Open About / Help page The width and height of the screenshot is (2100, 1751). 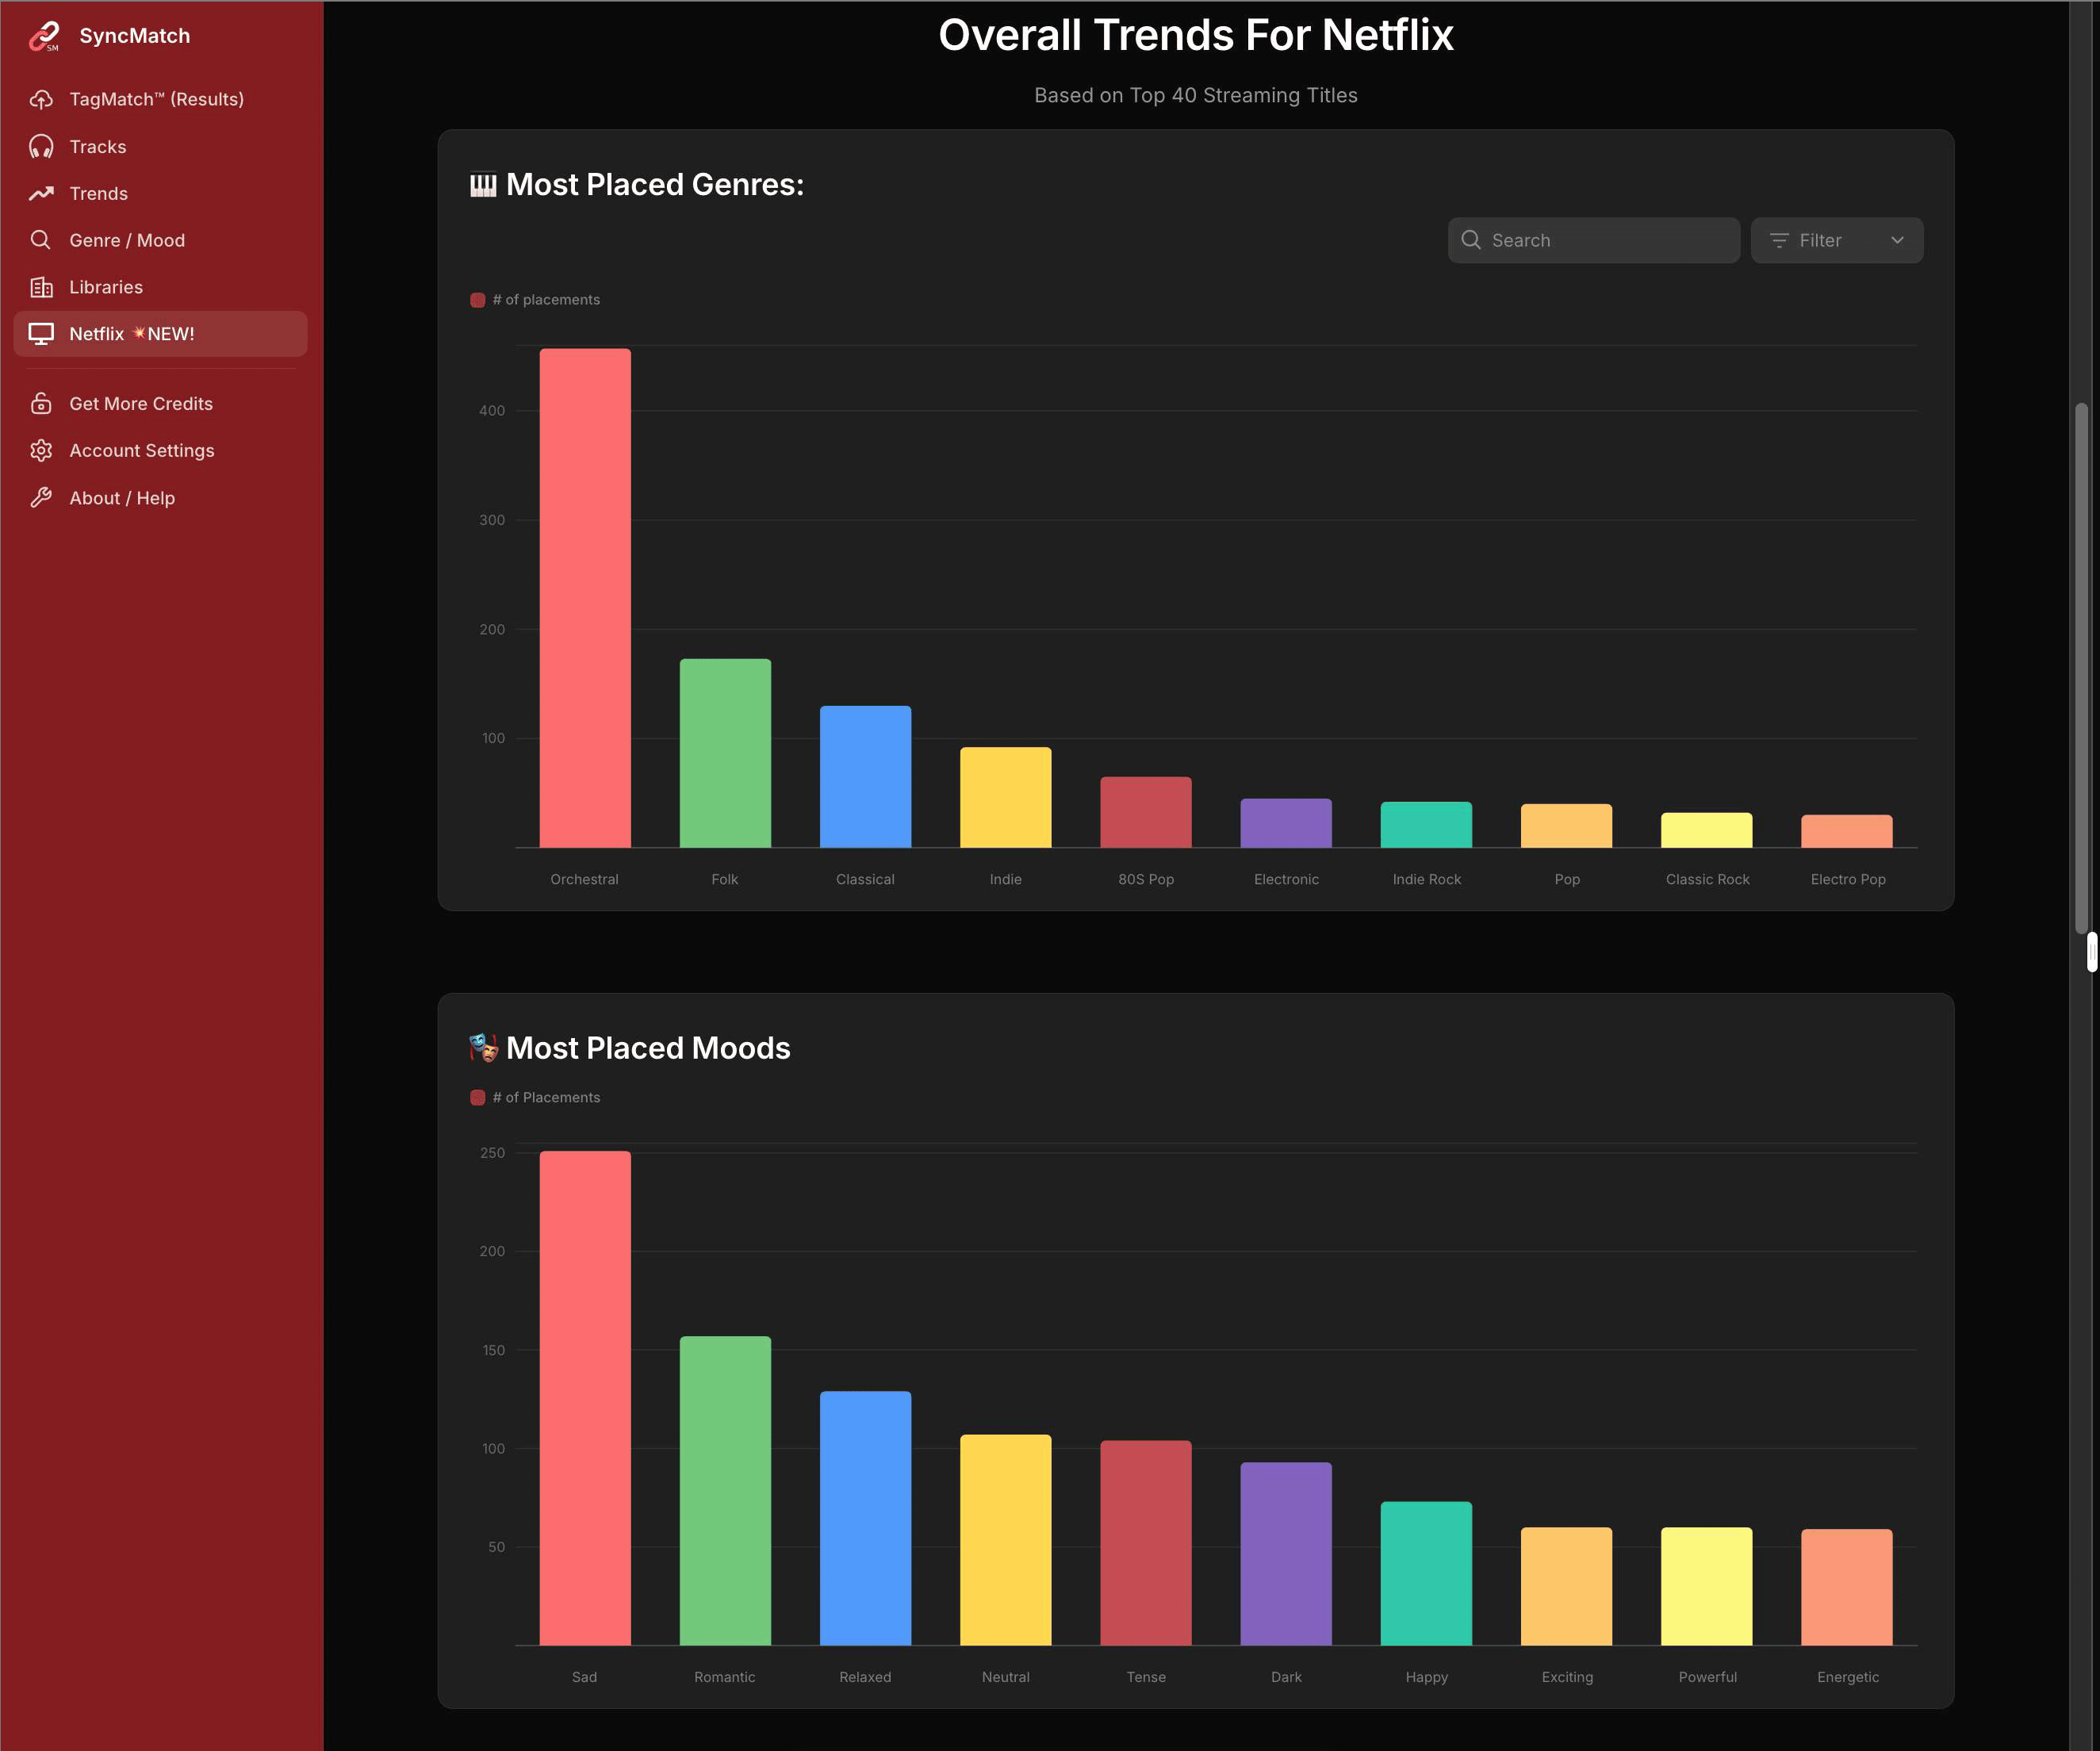pyautogui.click(x=160, y=498)
